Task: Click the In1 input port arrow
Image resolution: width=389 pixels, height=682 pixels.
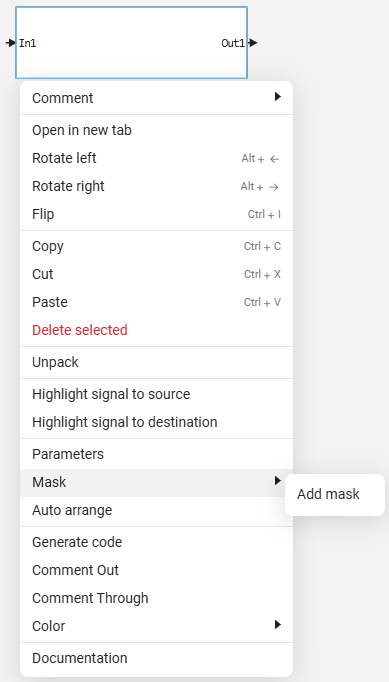Action: pos(10,43)
